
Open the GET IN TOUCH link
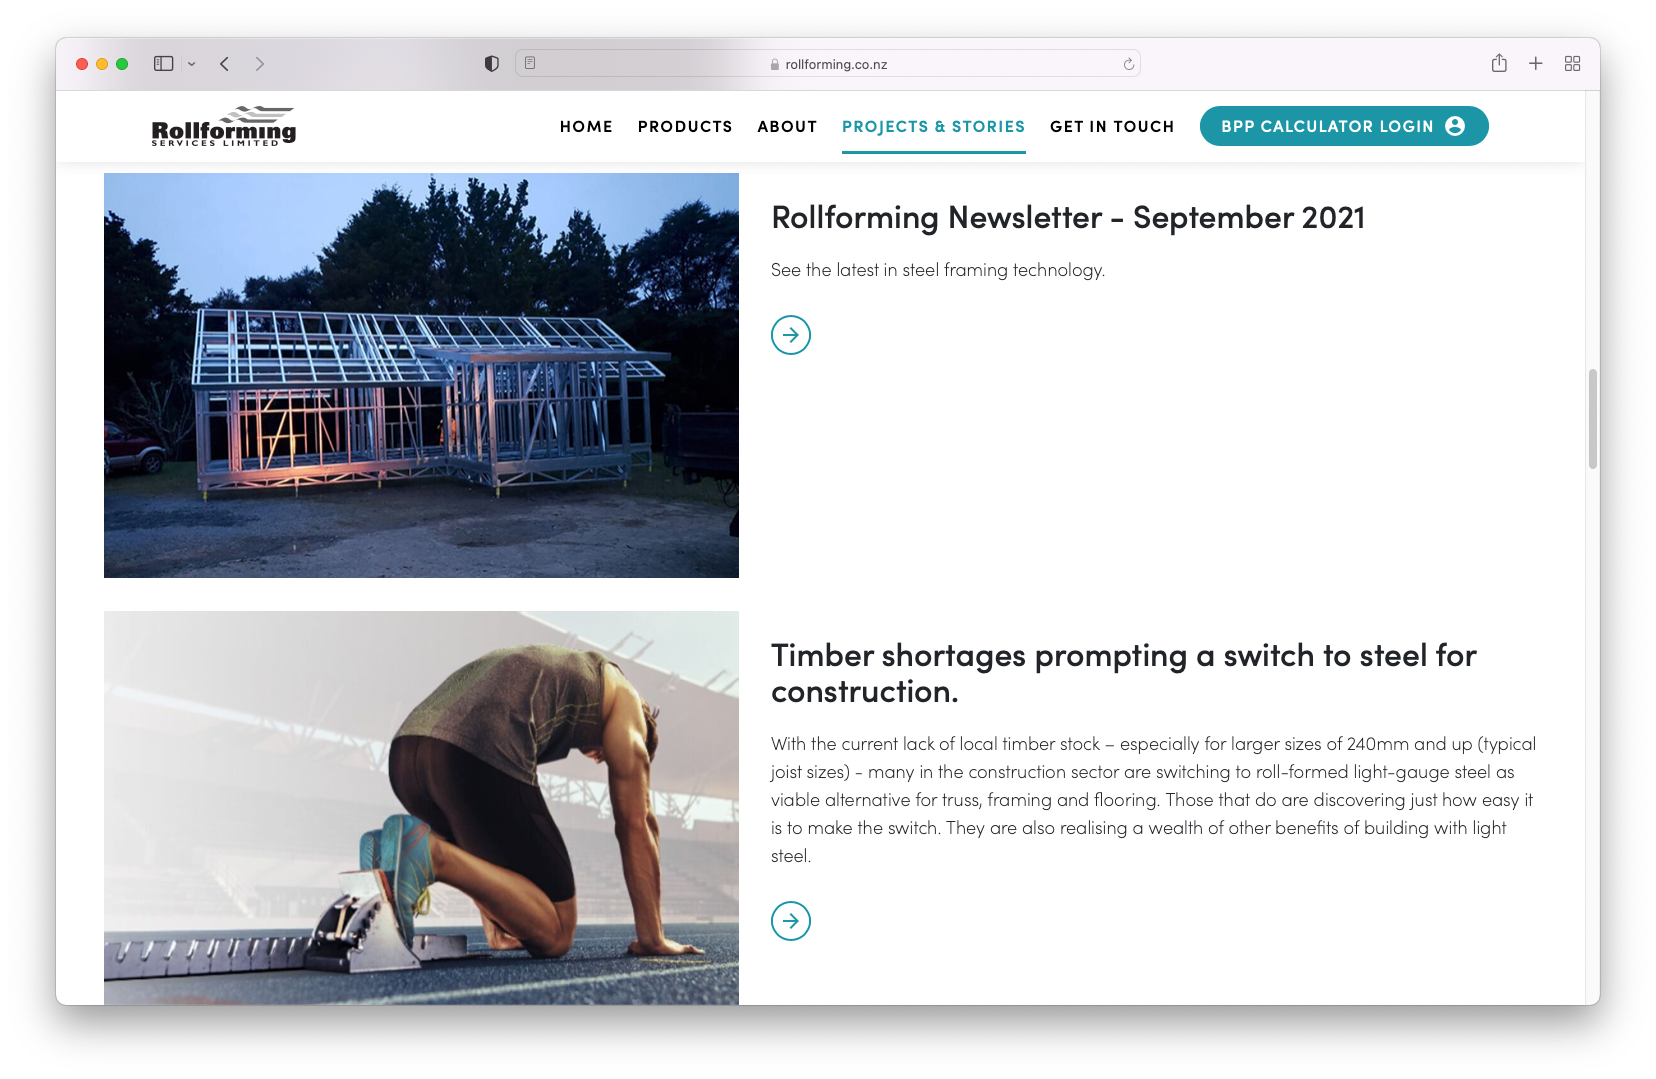[x=1112, y=127]
